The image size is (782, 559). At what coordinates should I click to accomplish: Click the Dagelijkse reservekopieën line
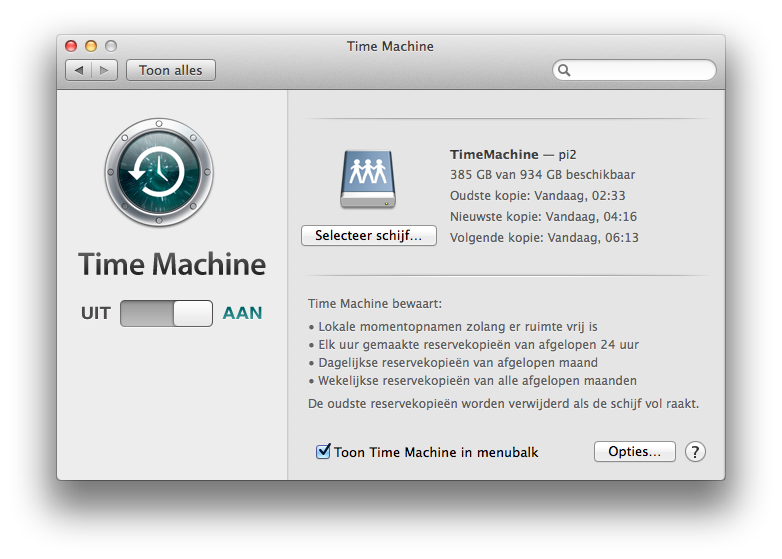tap(453, 363)
